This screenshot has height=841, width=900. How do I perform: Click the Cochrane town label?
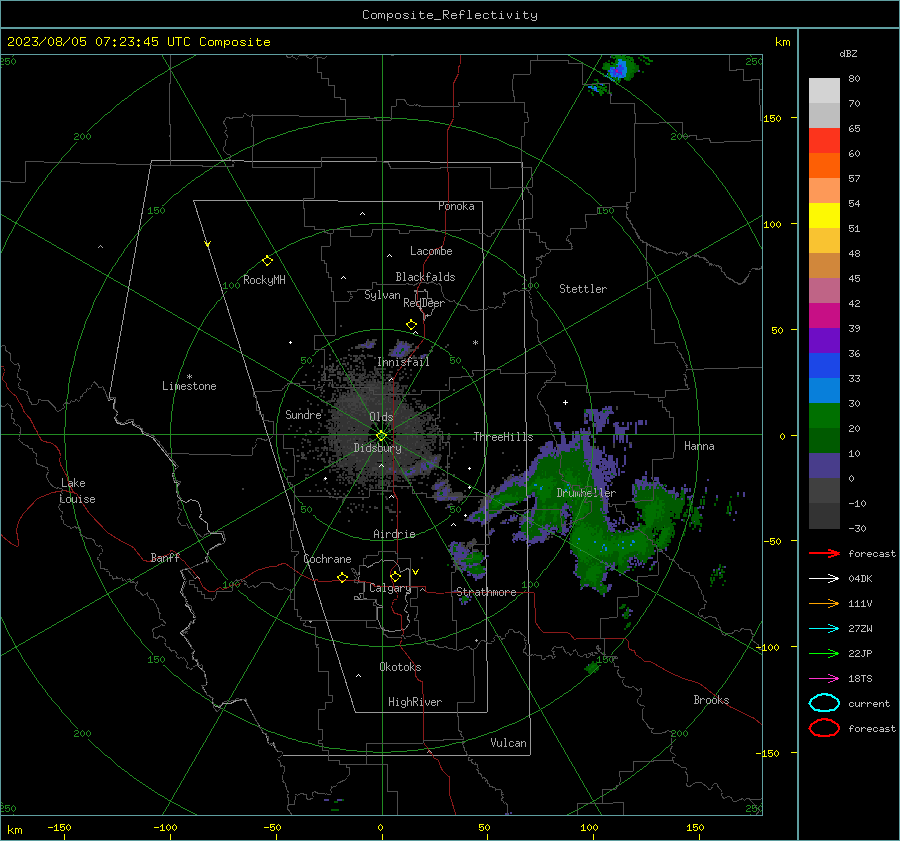(327, 559)
